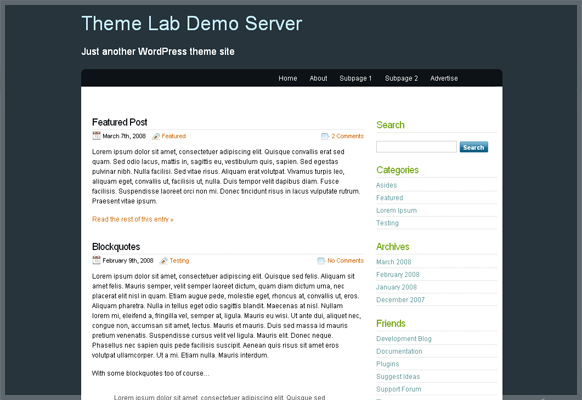
Task: Follow the orange Testing category link
Action: click(x=179, y=261)
